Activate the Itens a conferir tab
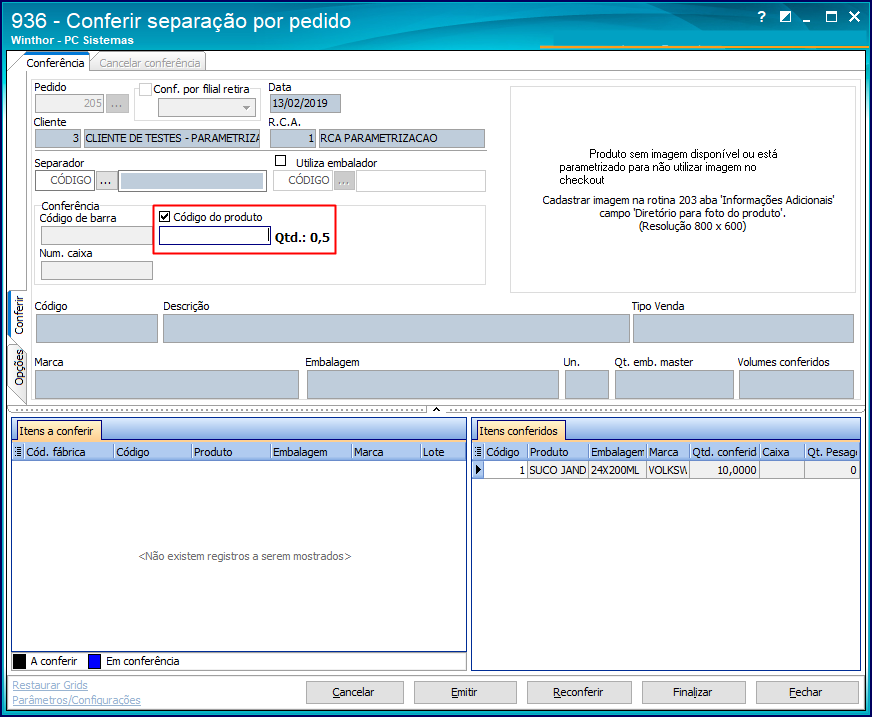The image size is (872, 717). (56, 431)
